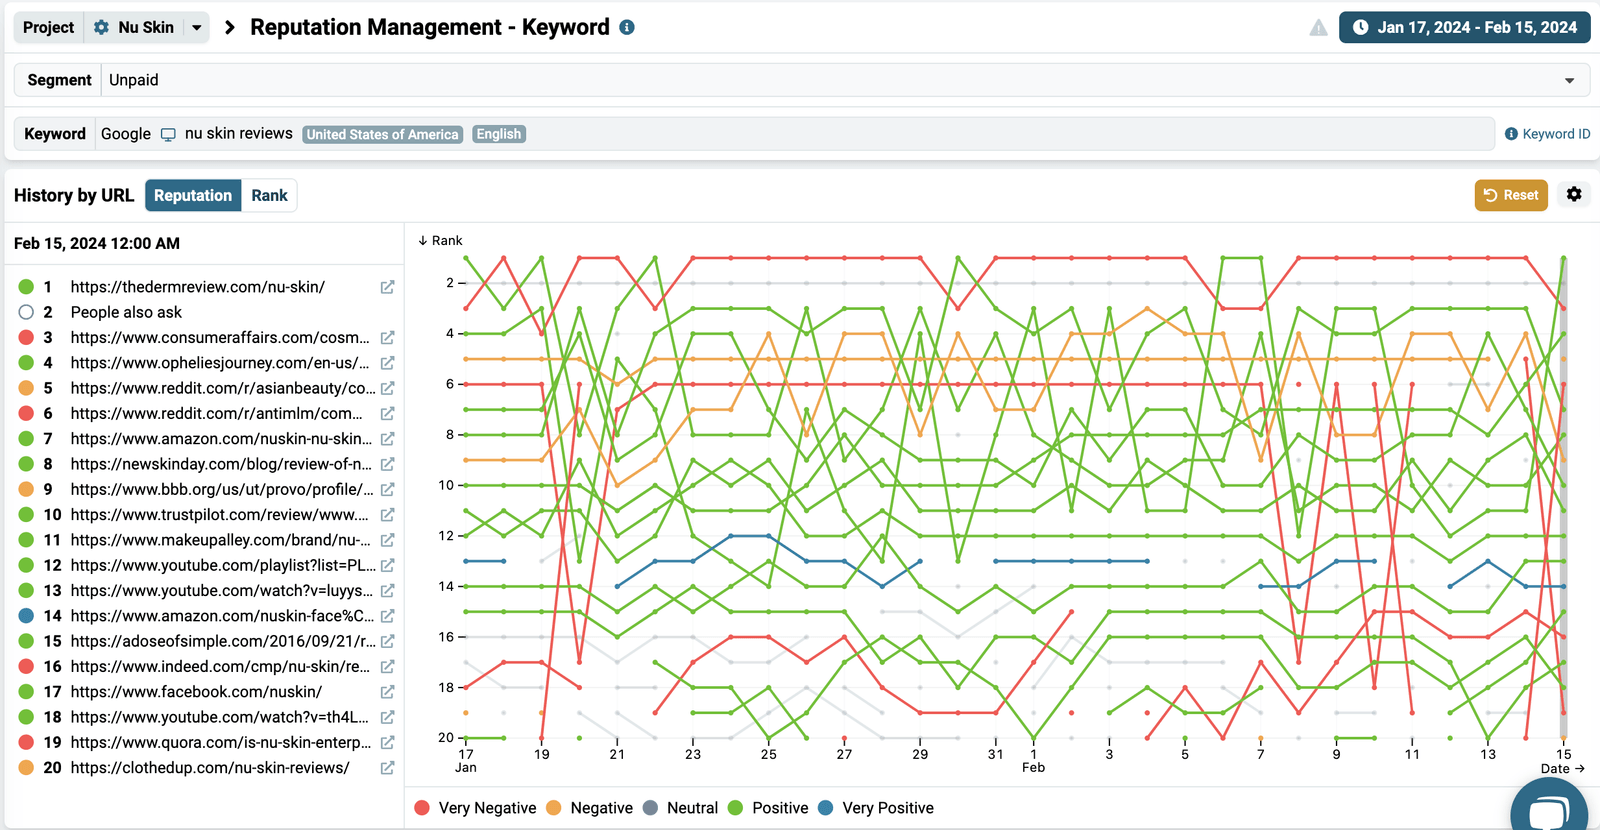1600x830 pixels.
Task: Toggle Neutral series in legend
Action: pyautogui.click(x=680, y=808)
